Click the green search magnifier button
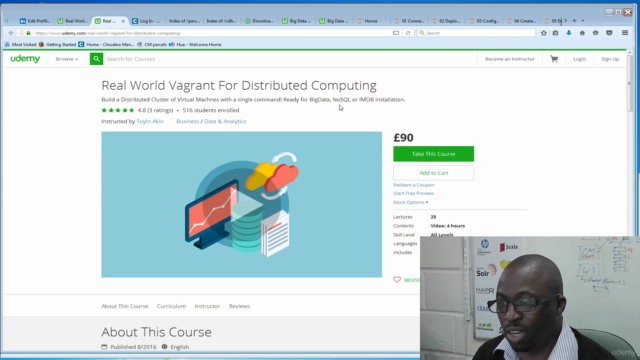This screenshot has width=640, height=360. 96,59
